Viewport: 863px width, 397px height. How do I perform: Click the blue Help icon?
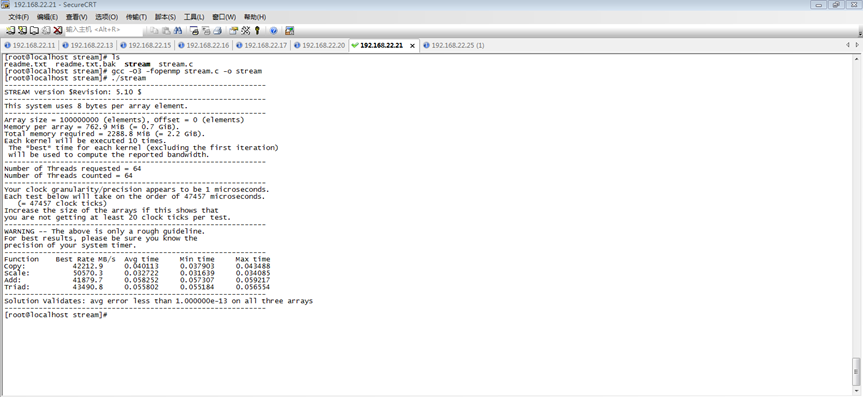coord(274,31)
